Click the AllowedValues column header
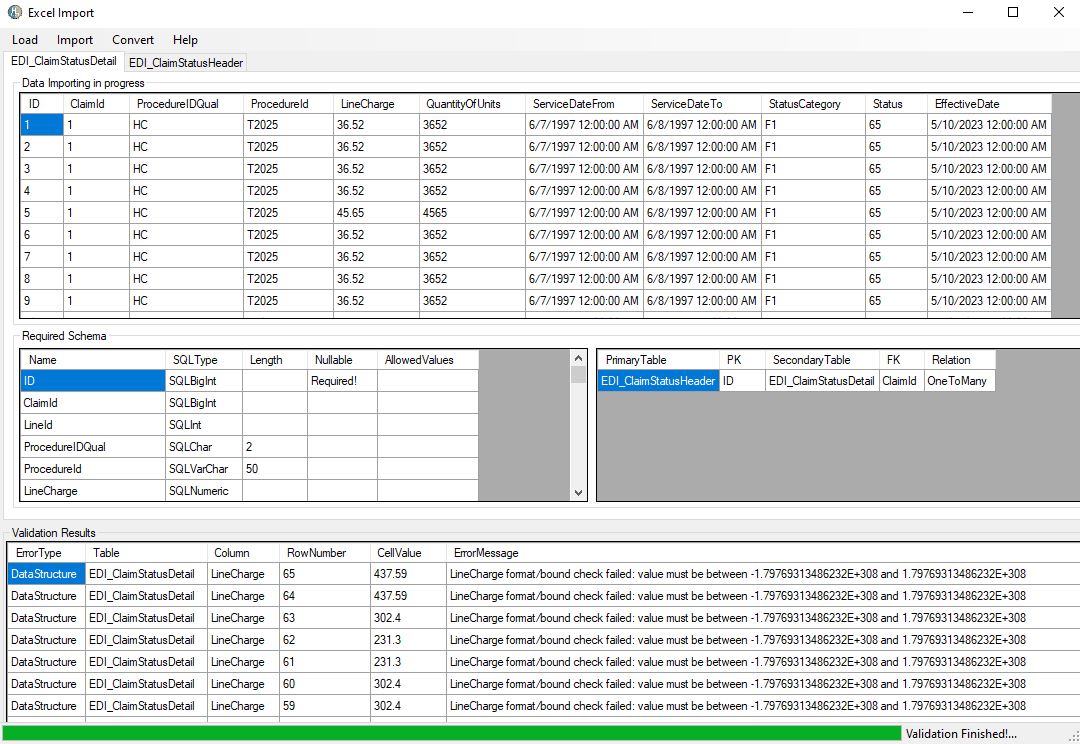The image size is (1080, 744). coord(428,360)
